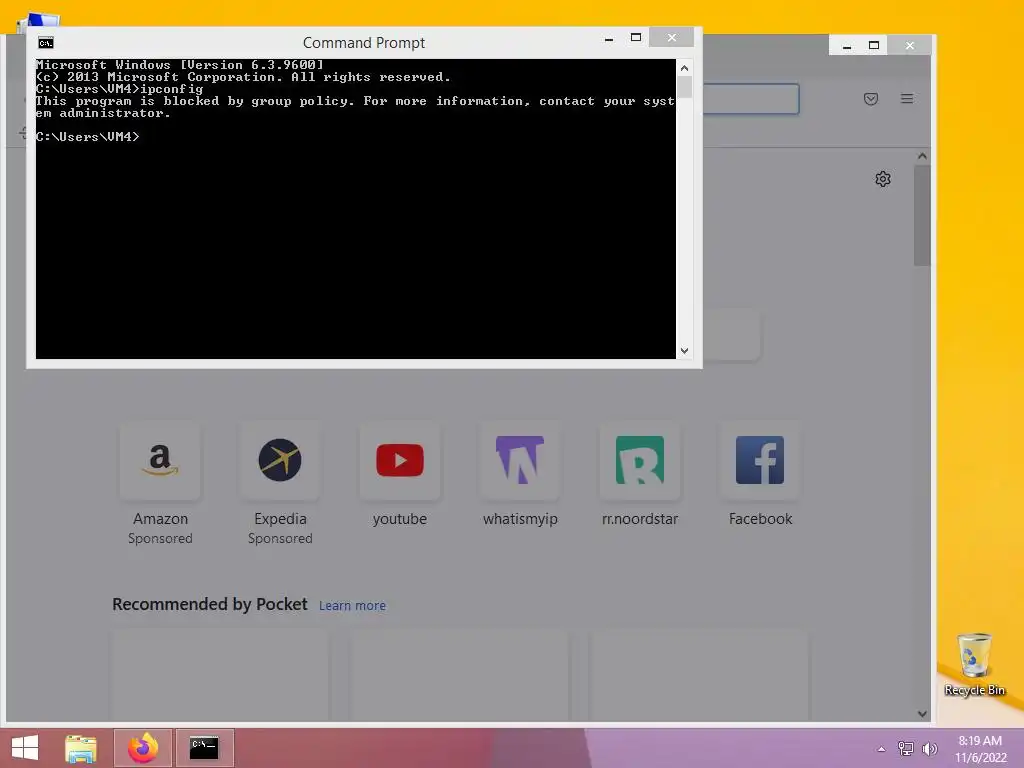Open the Save to Pocket icon in Firefox
This screenshot has height=768, width=1024.
(871, 99)
